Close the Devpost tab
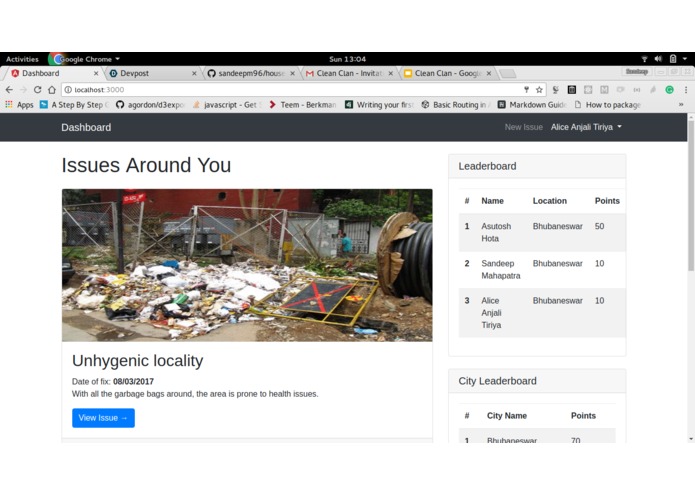 (x=194, y=74)
